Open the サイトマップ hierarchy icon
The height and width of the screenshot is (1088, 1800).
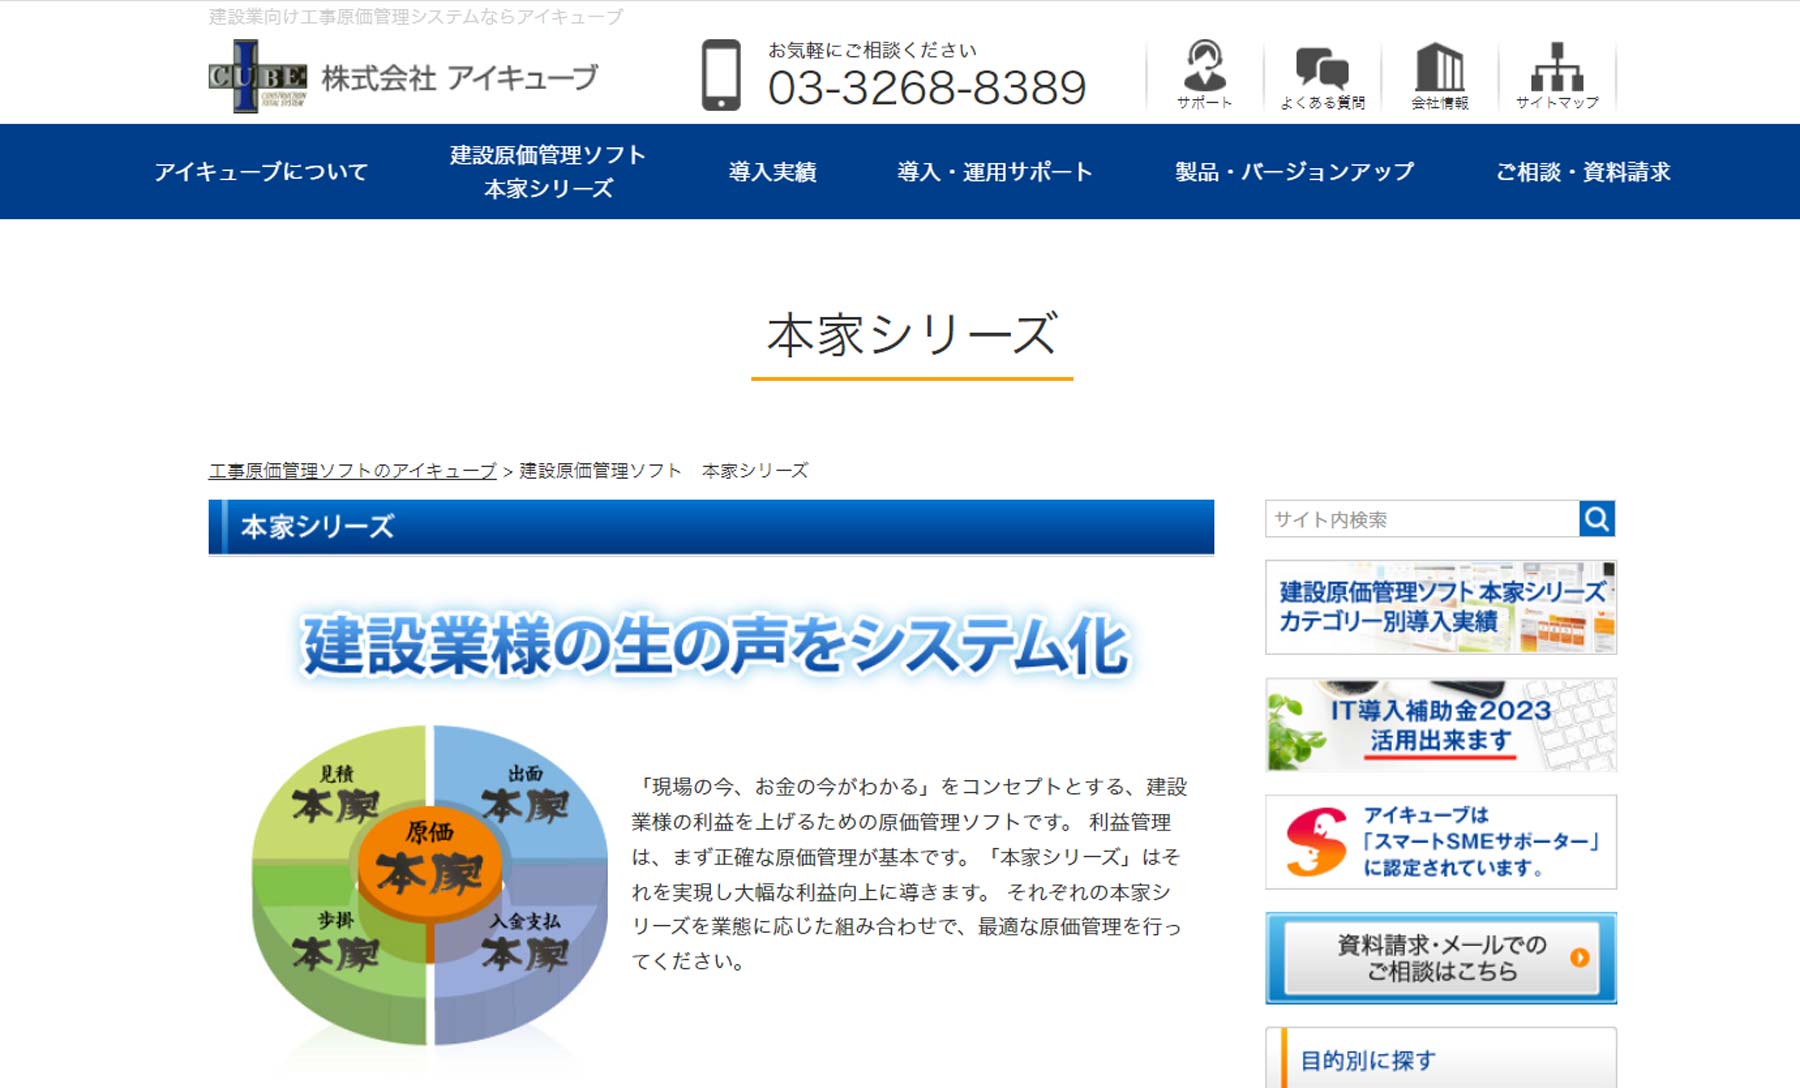click(x=1557, y=76)
